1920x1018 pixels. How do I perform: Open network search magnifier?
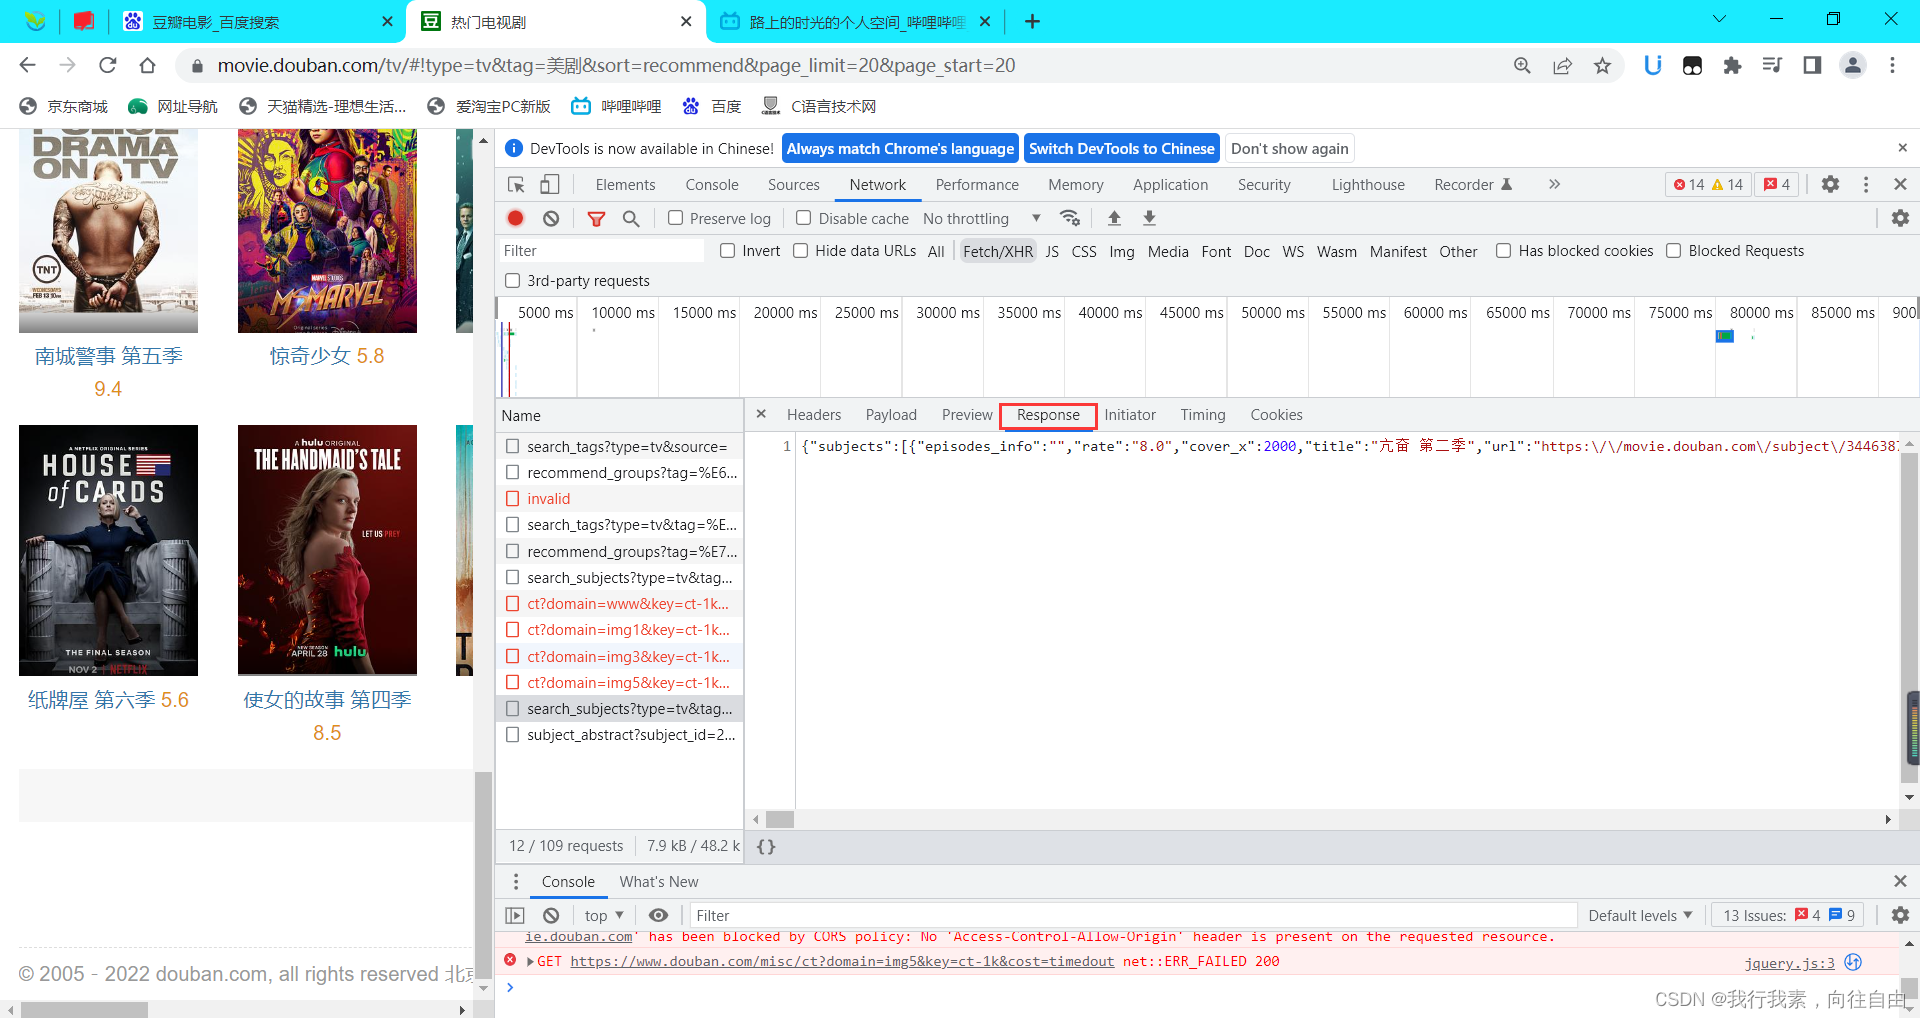click(631, 218)
